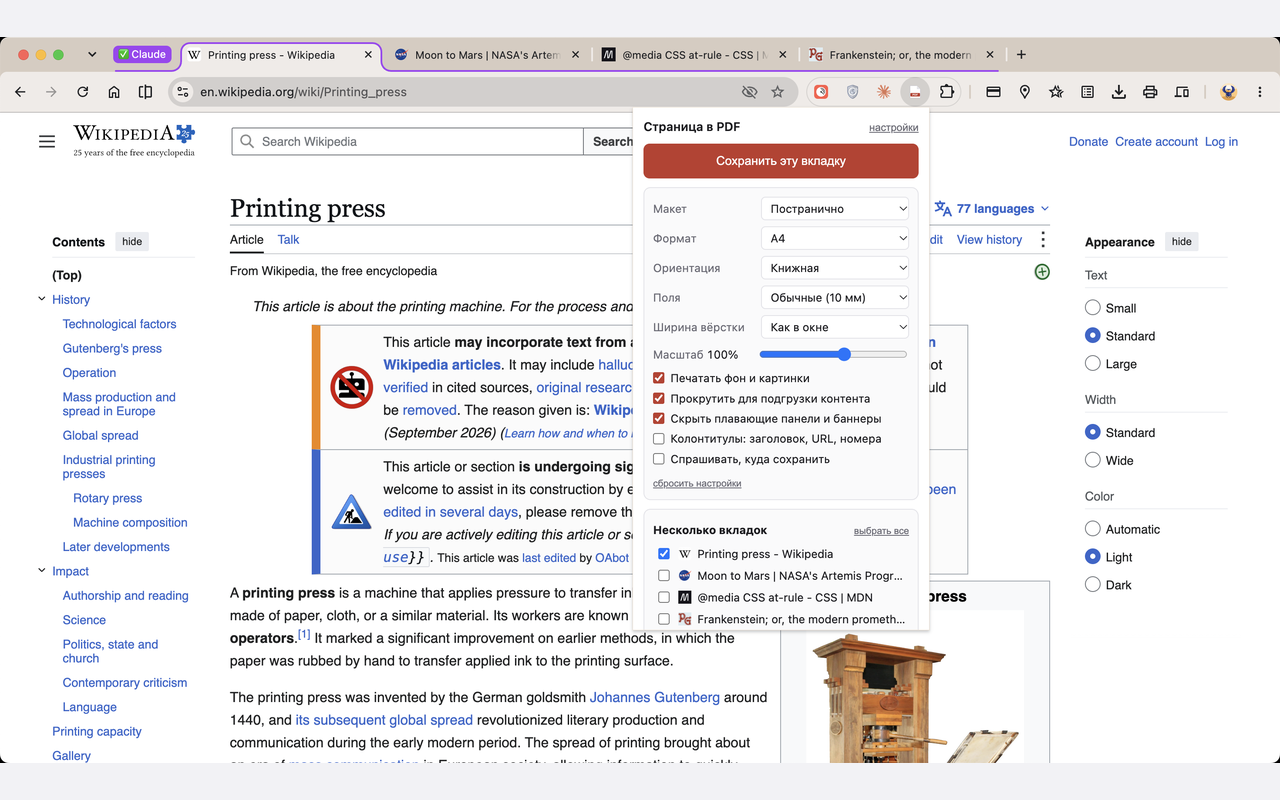Viewport: 1280px width, 800px height.
Task: Click the crossed-out eye icon in the address bar
Action: tap(748, 92)
